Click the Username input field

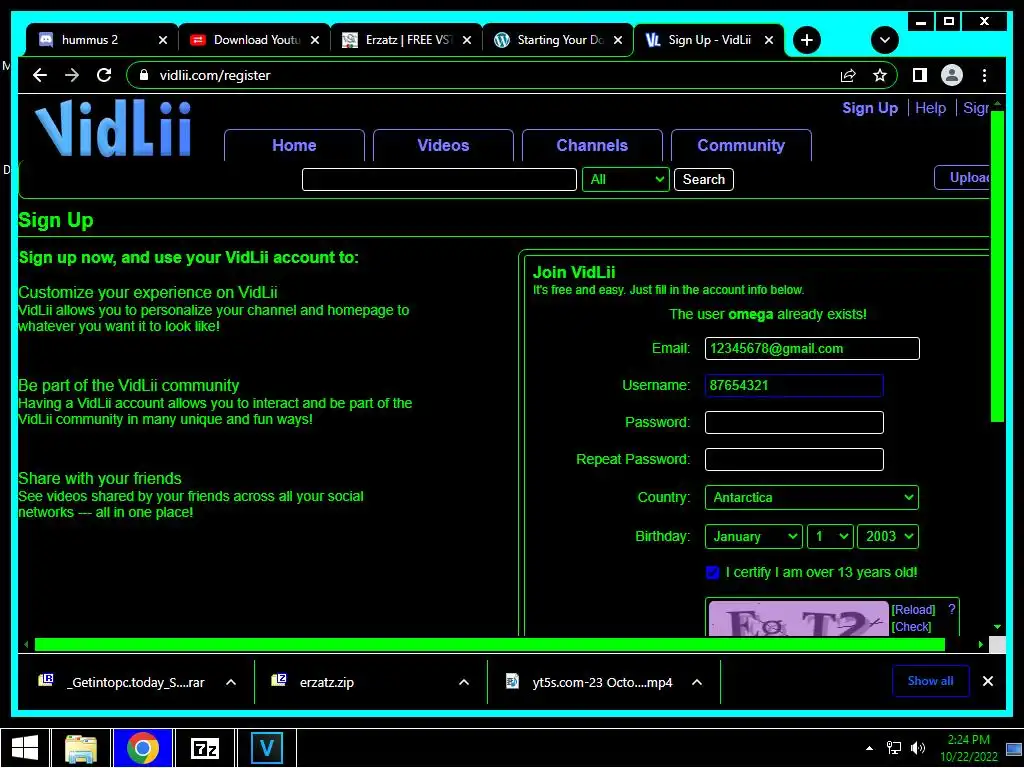(793, 385)
